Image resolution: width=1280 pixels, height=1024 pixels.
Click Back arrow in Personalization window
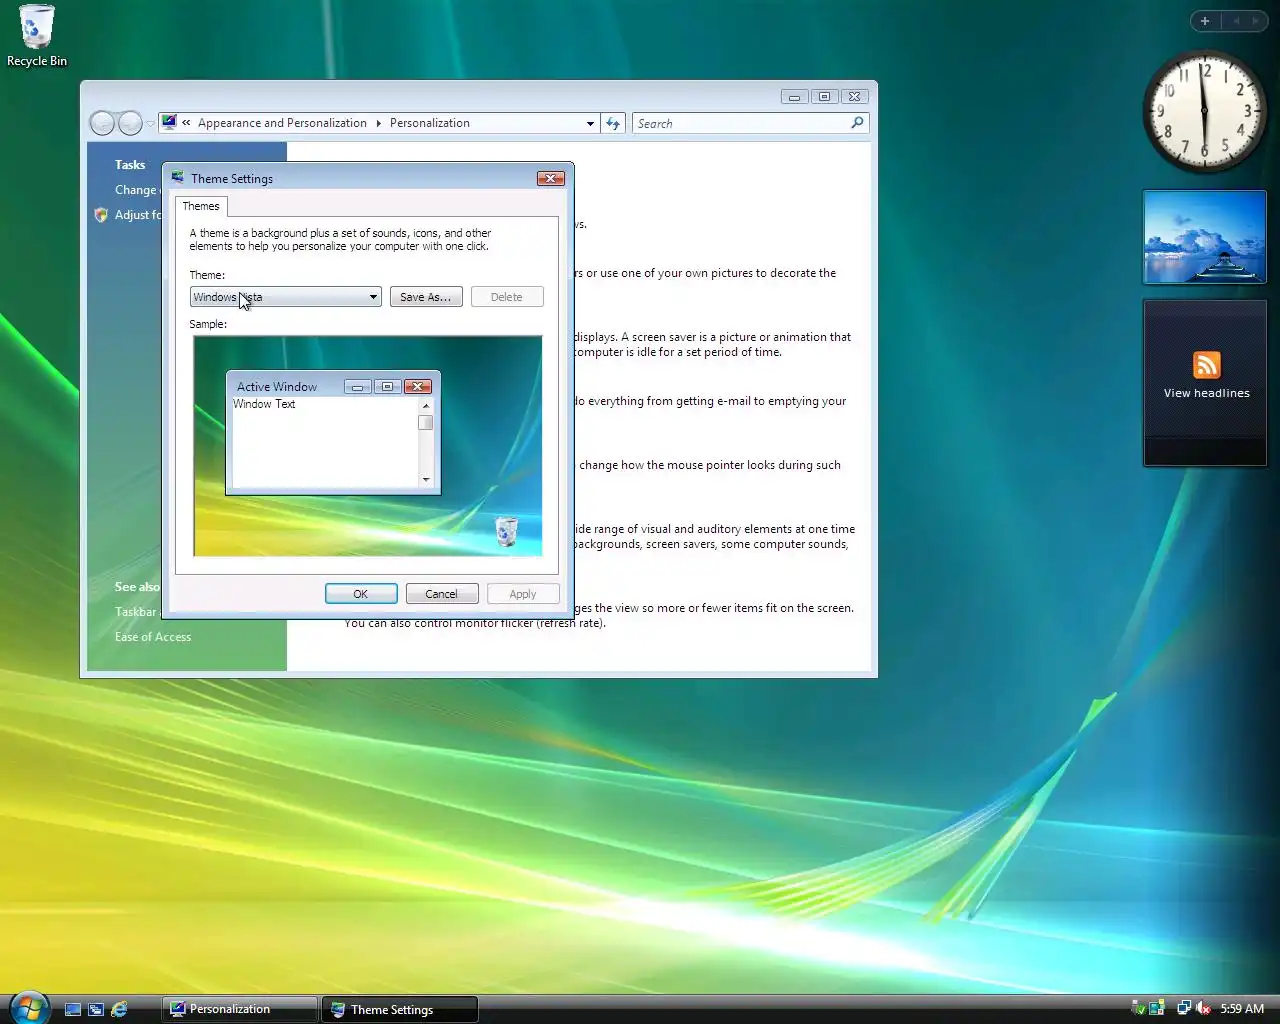pyautogui.click(x=102, y=123)
